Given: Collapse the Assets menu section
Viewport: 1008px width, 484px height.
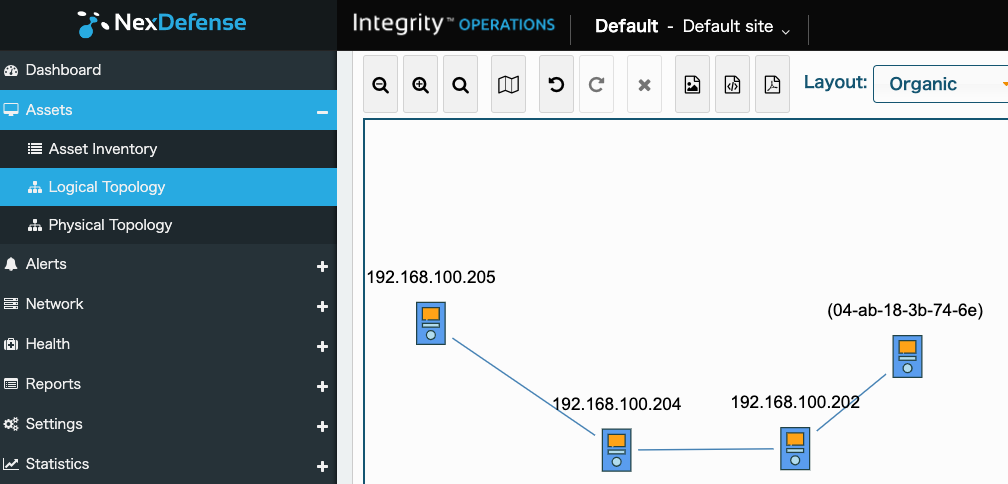Looking at the screenshot, I should [x=322, y=111].
